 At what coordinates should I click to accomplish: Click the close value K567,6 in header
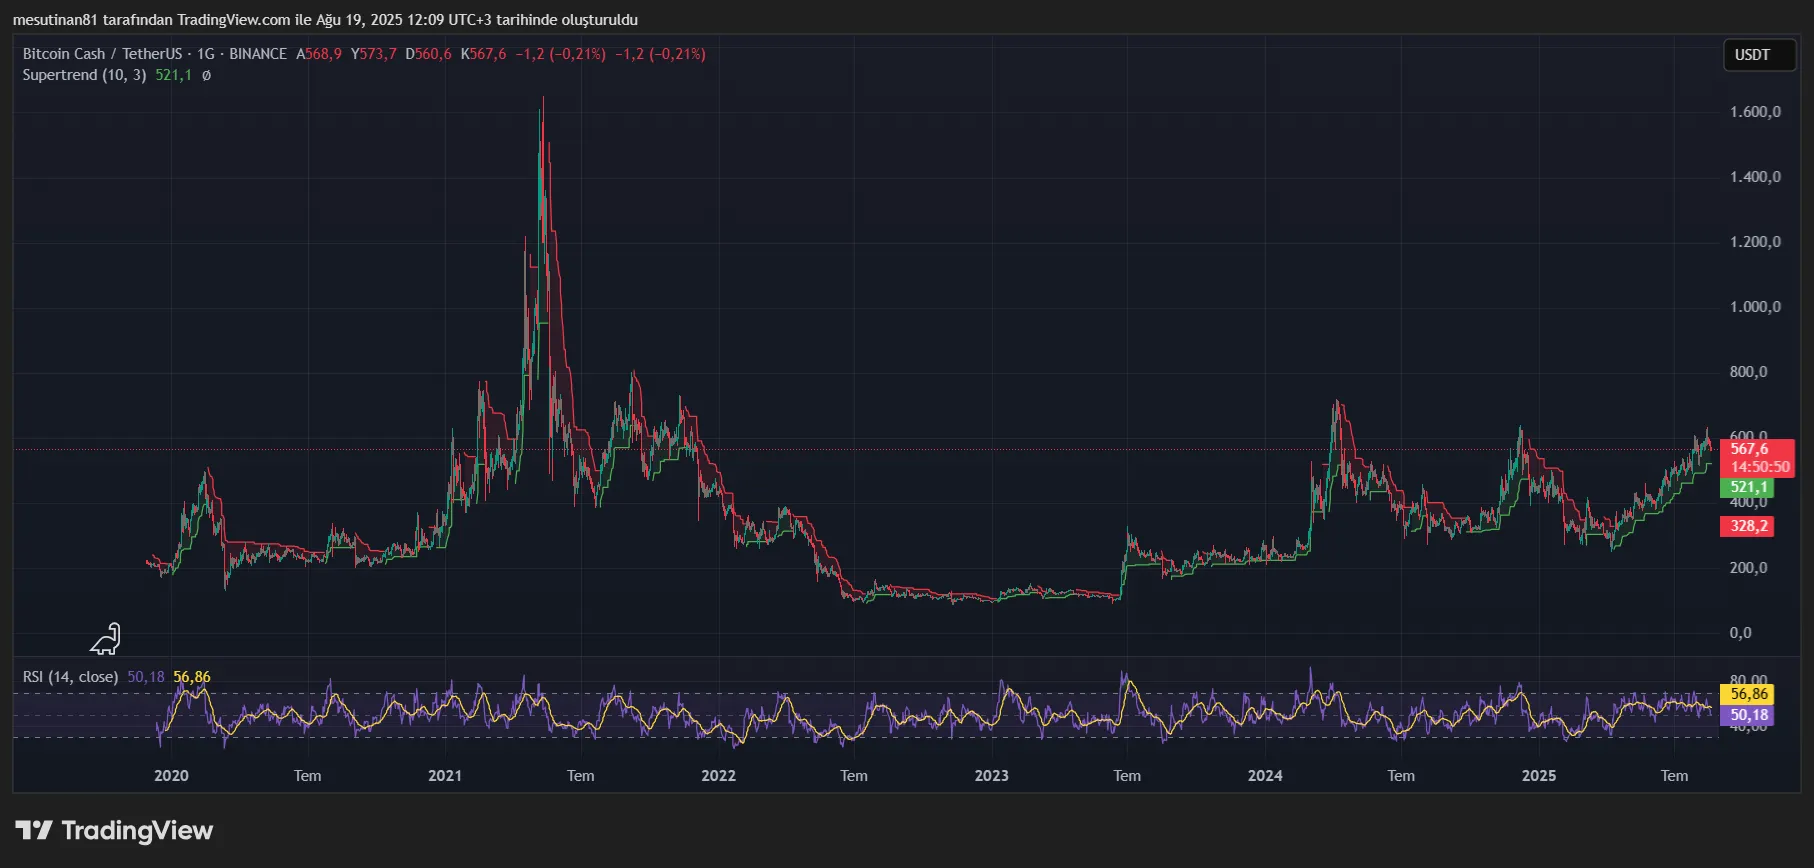click(483, 54)
